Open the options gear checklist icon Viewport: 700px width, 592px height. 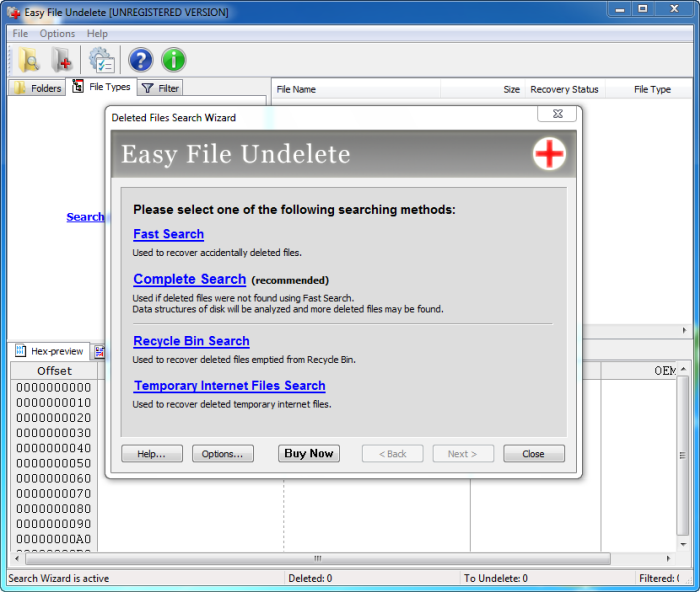(x=101, y=60)
